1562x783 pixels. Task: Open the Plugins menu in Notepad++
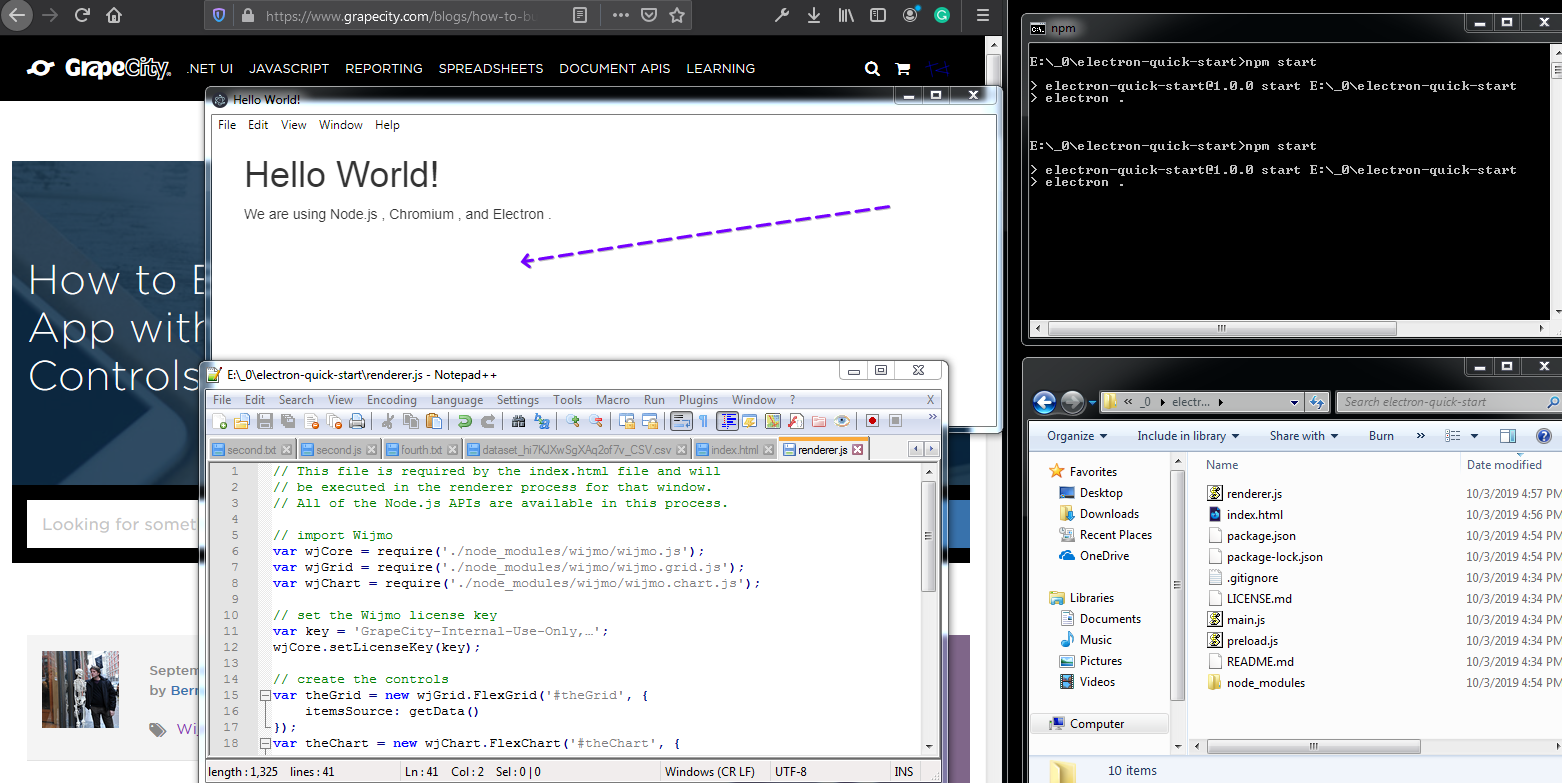698,399
